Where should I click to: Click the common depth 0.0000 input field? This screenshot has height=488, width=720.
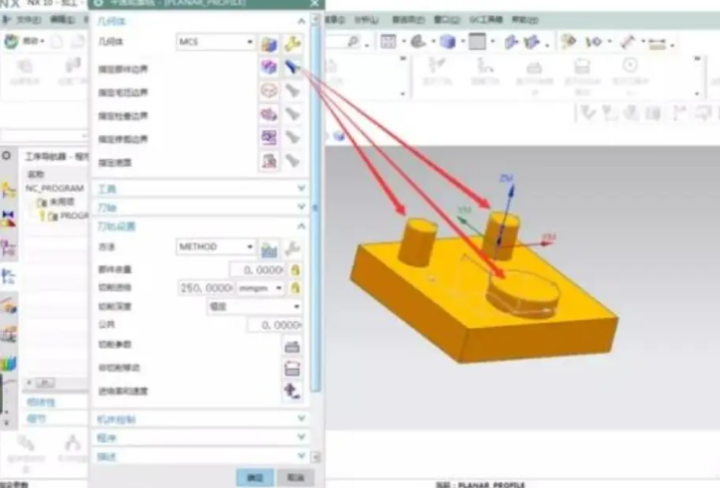275,325
